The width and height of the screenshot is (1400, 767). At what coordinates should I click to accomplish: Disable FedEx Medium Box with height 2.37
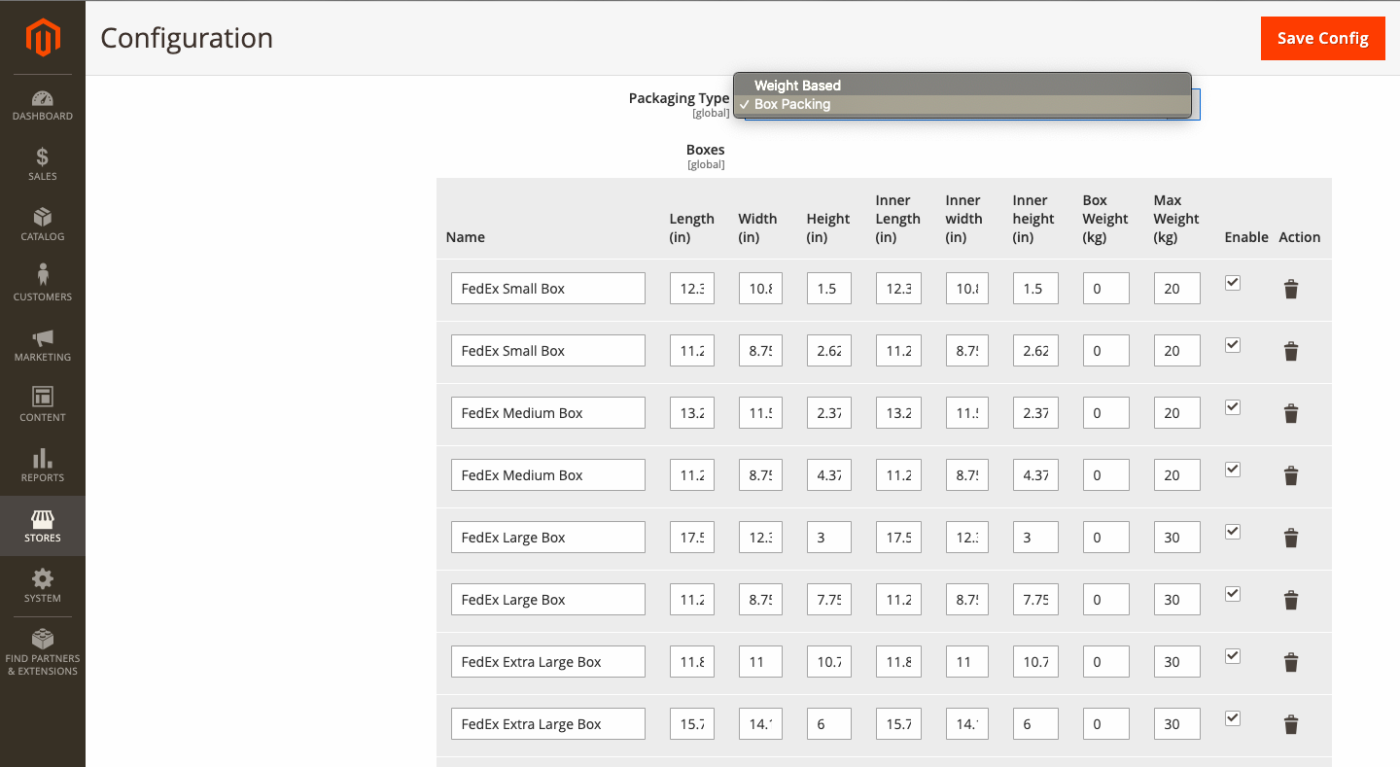click(x=1233, y=407)
